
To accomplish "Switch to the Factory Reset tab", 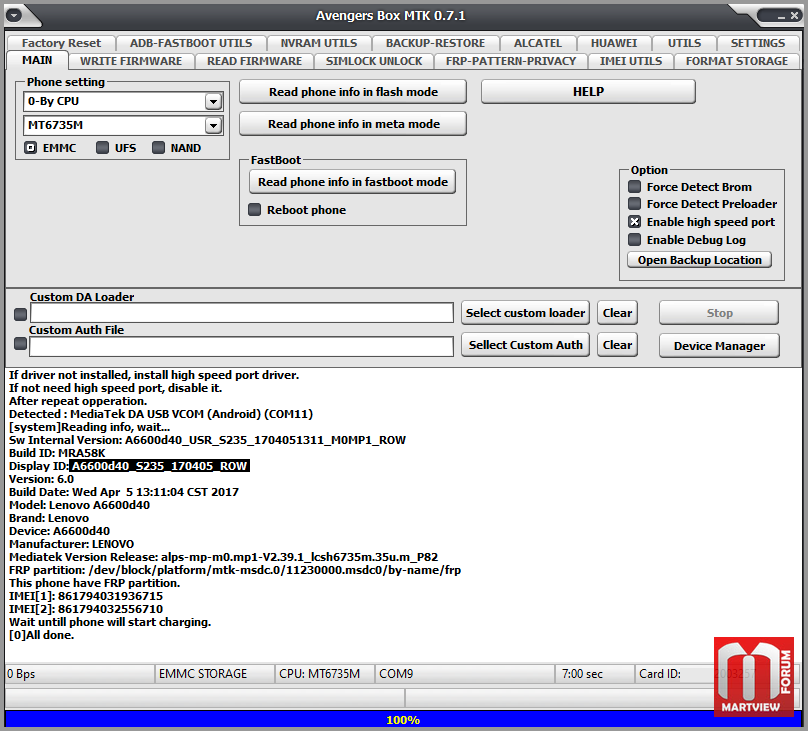I will (61, 43).
